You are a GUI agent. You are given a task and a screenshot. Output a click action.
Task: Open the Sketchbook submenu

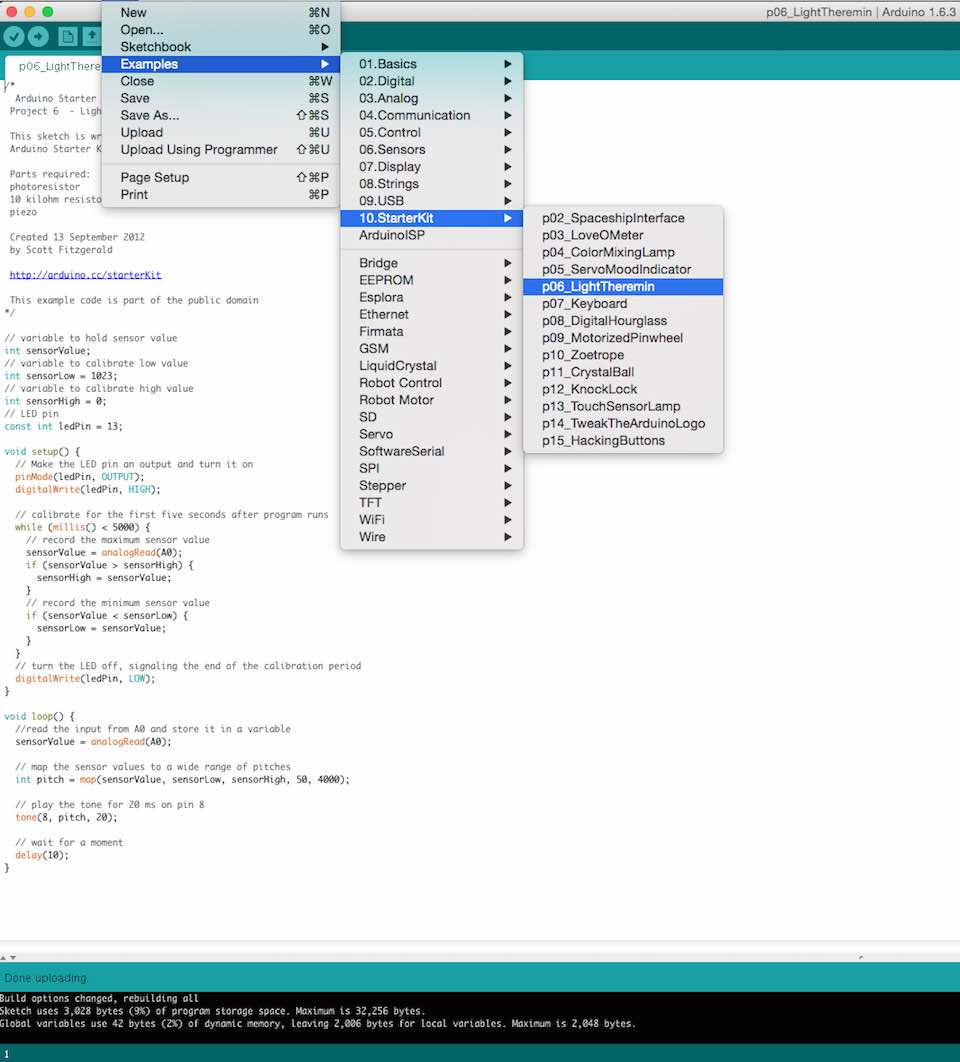[221, 47]
